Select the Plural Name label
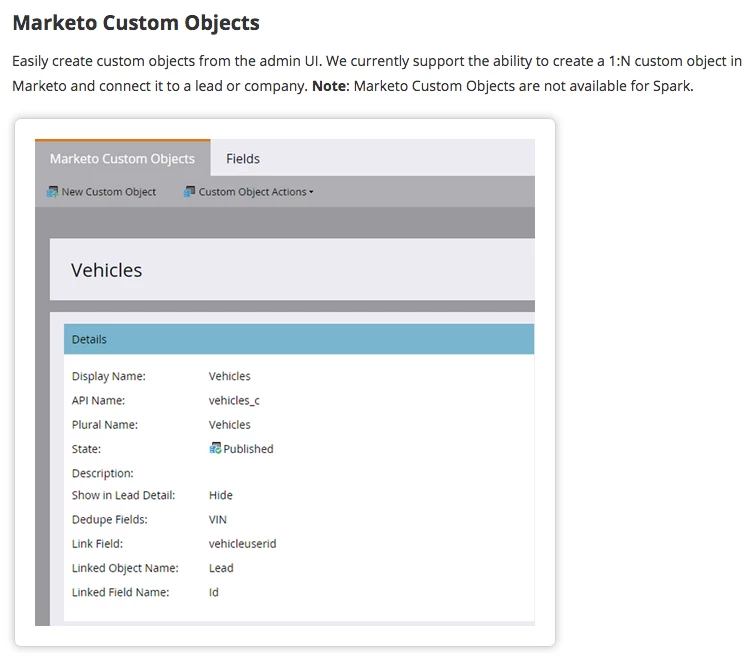756x666 pixels. tap(105, 425)
